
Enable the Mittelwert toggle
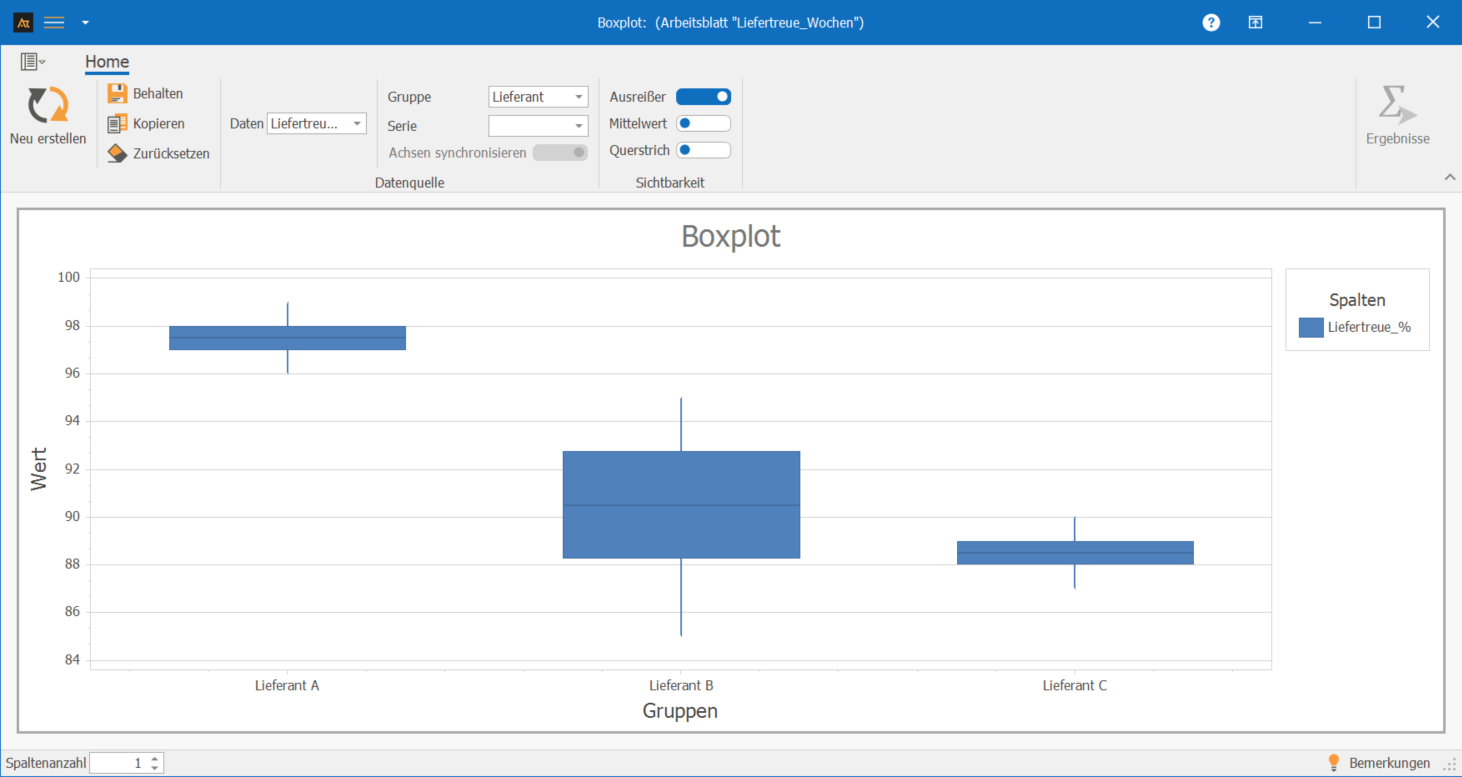click(703, 124)
